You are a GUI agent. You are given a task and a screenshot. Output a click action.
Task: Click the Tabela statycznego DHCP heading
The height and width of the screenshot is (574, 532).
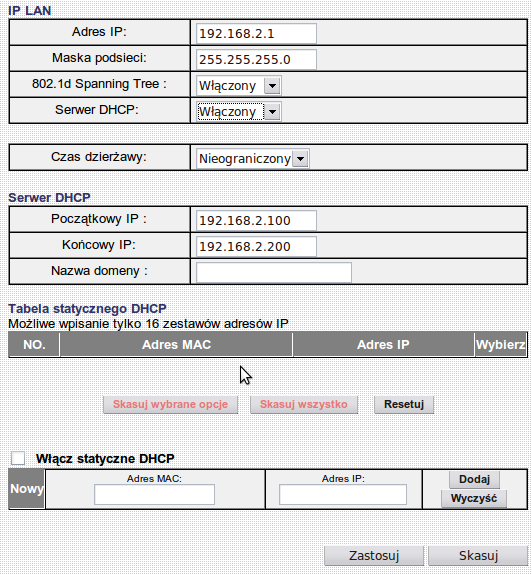pos(88,309)
